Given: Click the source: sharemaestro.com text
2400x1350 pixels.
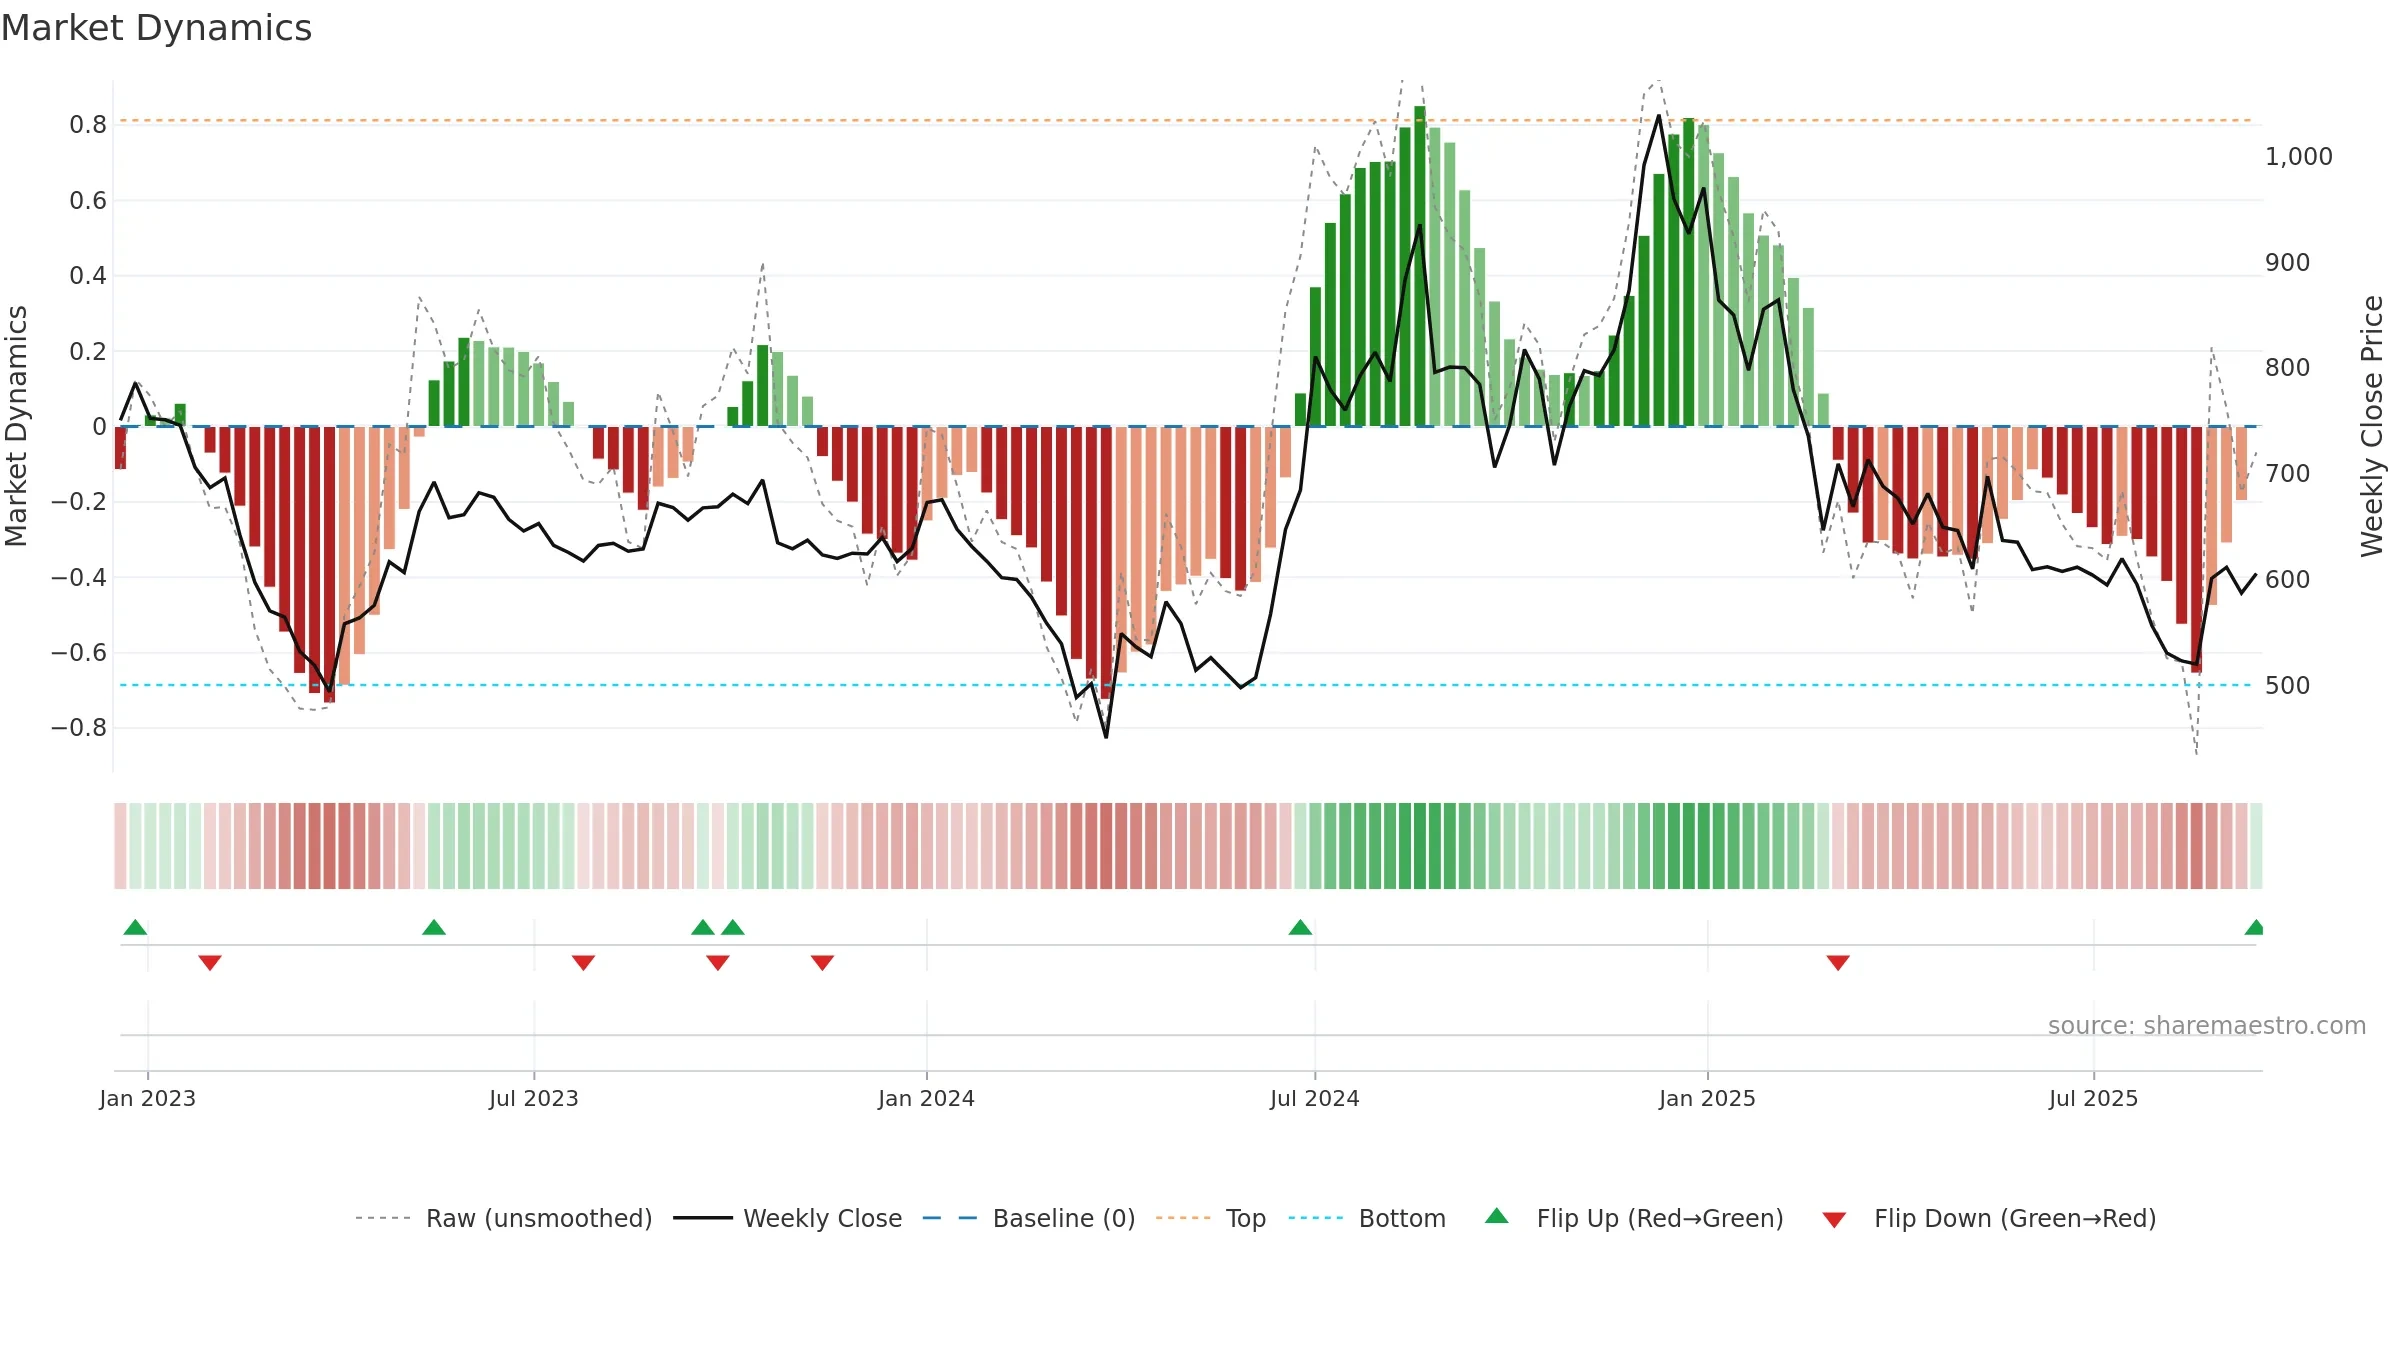Looking at the screenshot, I should [x=2207, y=1025].
